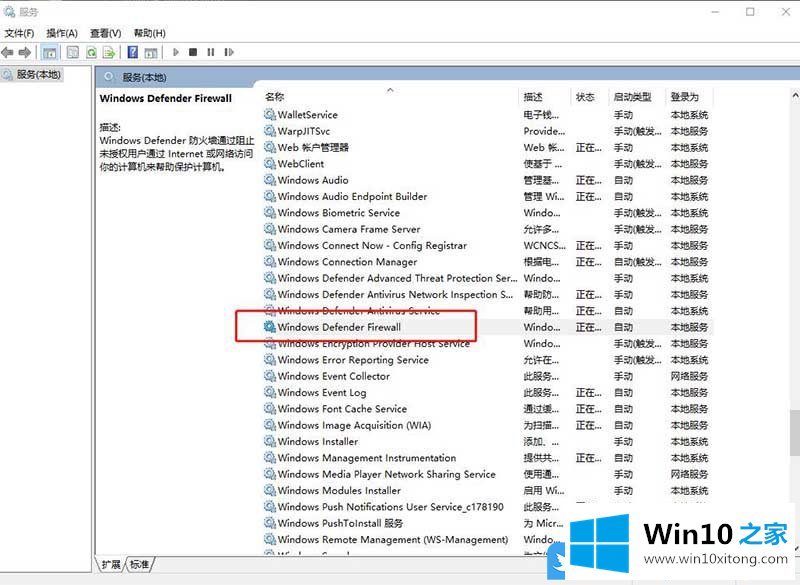The height and width of the screenshot is (585, 800).
Task: Click the 服务(本地) header in details pane
Action: 144,78
